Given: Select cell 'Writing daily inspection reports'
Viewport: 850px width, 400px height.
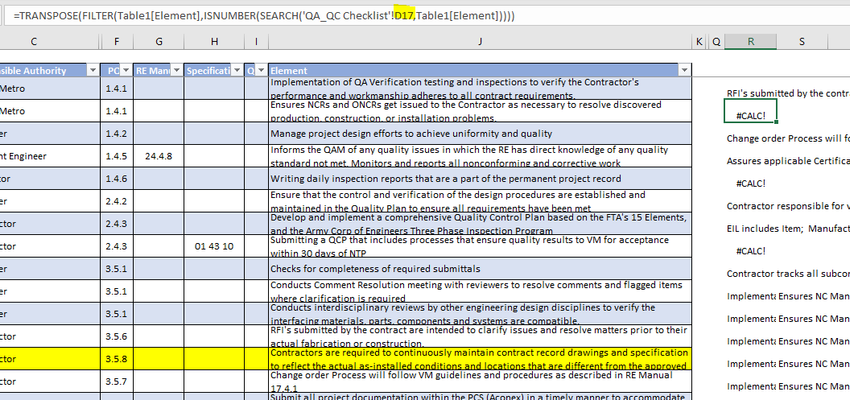Looking at the screenshot, I should (x=480, y=178).
